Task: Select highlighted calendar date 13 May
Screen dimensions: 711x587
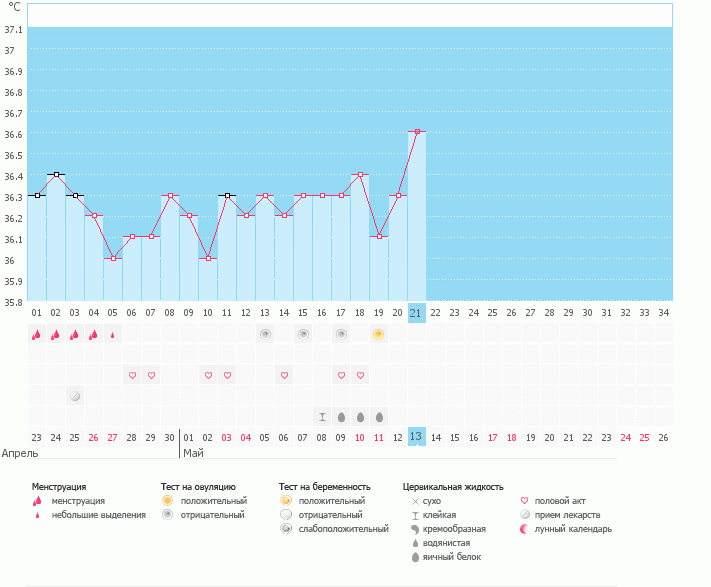Action: coord(416,437)
